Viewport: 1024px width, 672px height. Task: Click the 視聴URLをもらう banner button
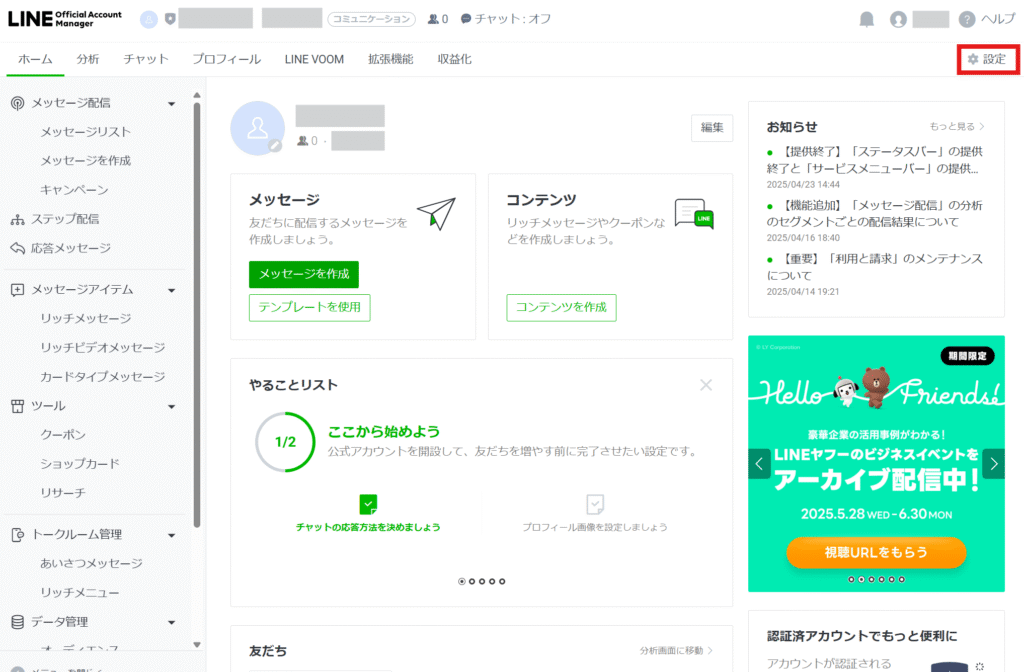876,552
